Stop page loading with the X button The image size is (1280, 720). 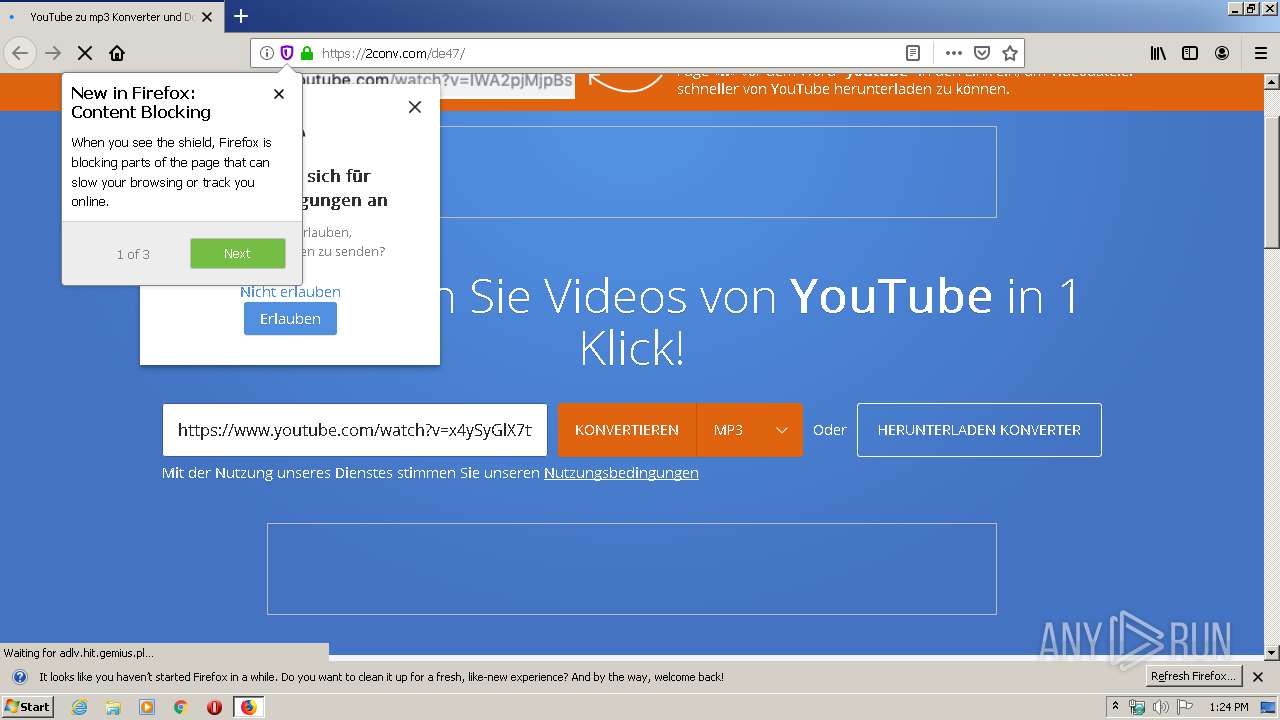click(85, 53)
